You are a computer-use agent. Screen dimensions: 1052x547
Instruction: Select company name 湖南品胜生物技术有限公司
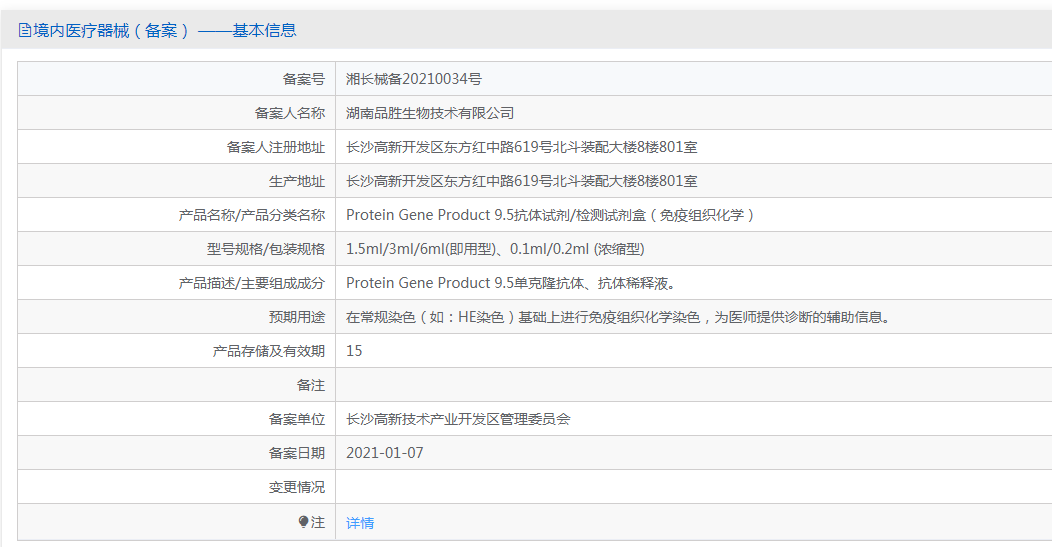430,113
